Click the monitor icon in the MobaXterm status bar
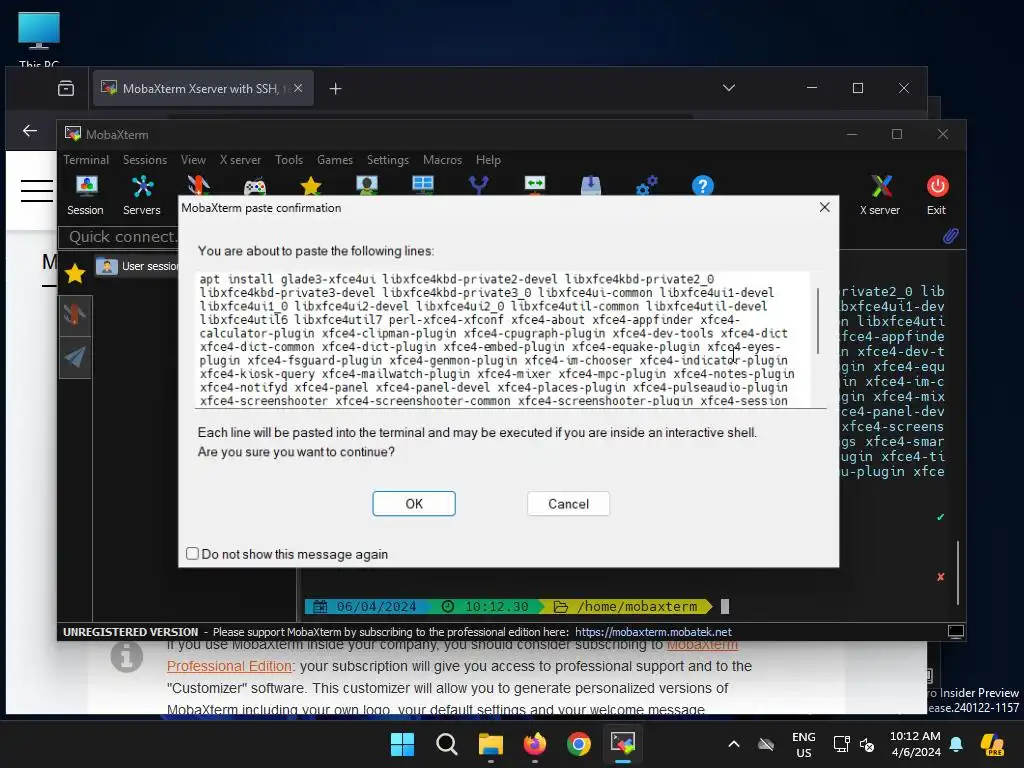 click(955, 632)
